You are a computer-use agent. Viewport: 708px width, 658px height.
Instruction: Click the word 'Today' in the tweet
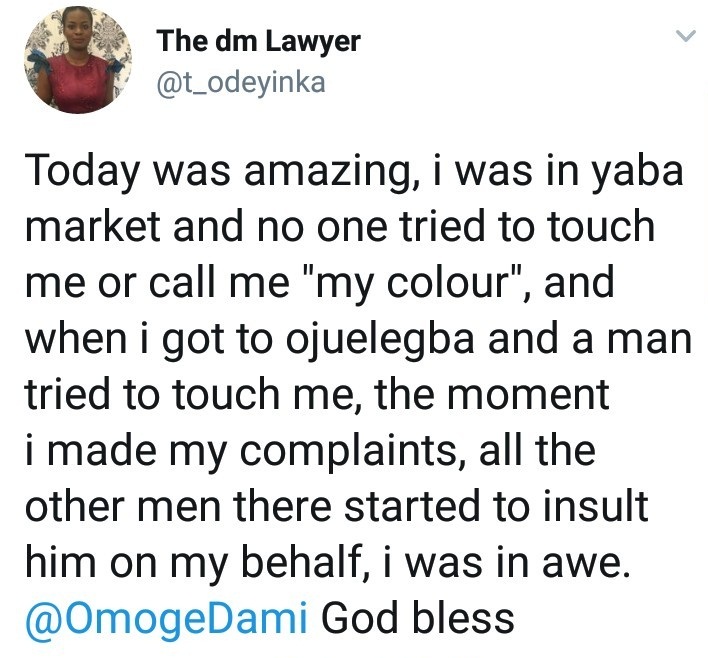tap(82, 172)
